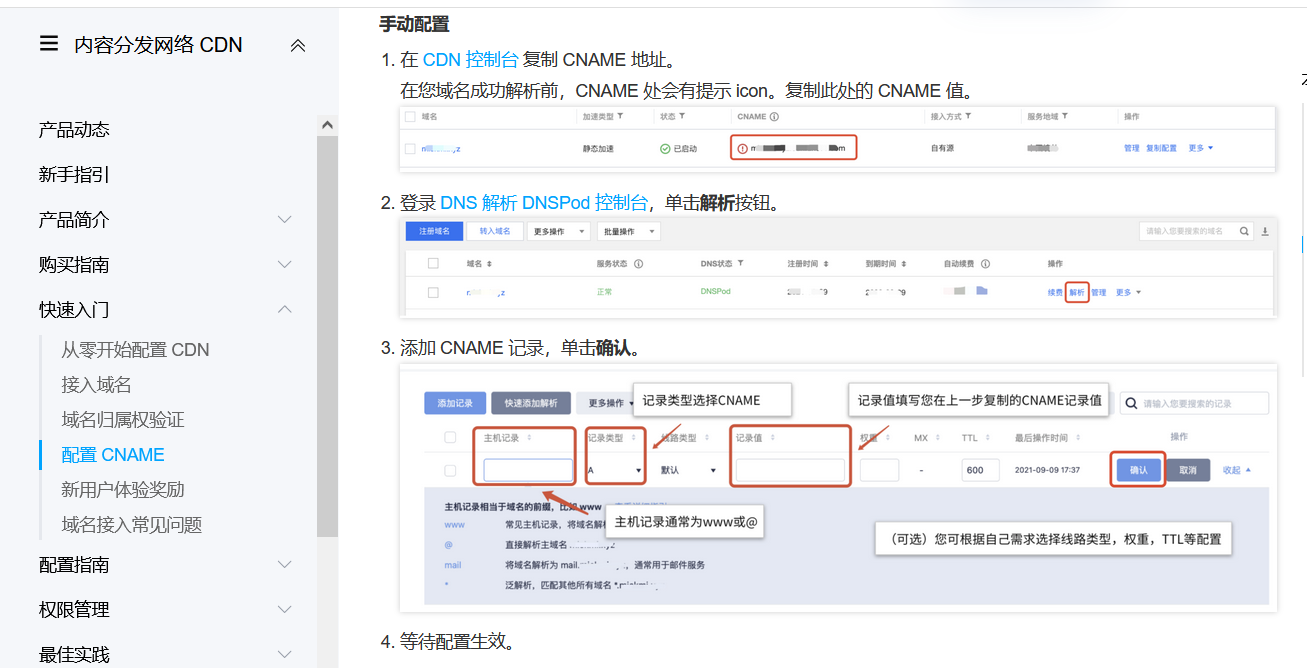Click the blue 确认 button in the record row
1307x668 pixels.
tap(1139, 470)
